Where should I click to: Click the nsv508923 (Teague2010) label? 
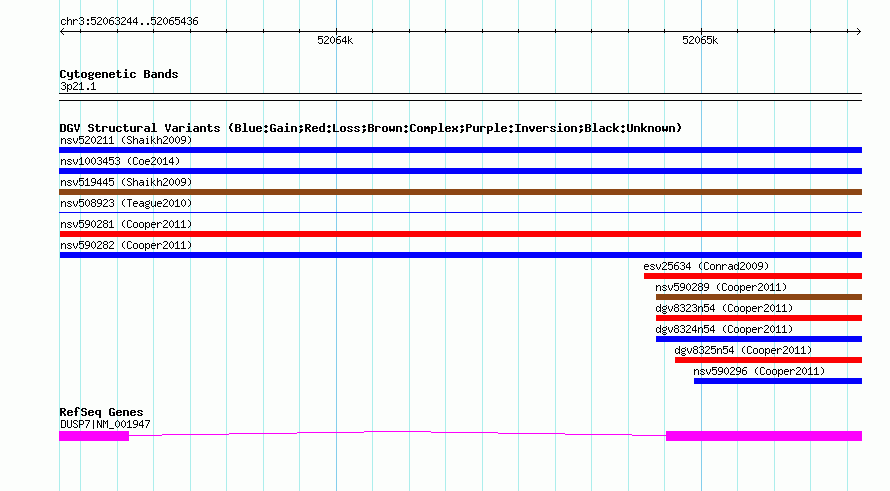[x=126, y=203]
